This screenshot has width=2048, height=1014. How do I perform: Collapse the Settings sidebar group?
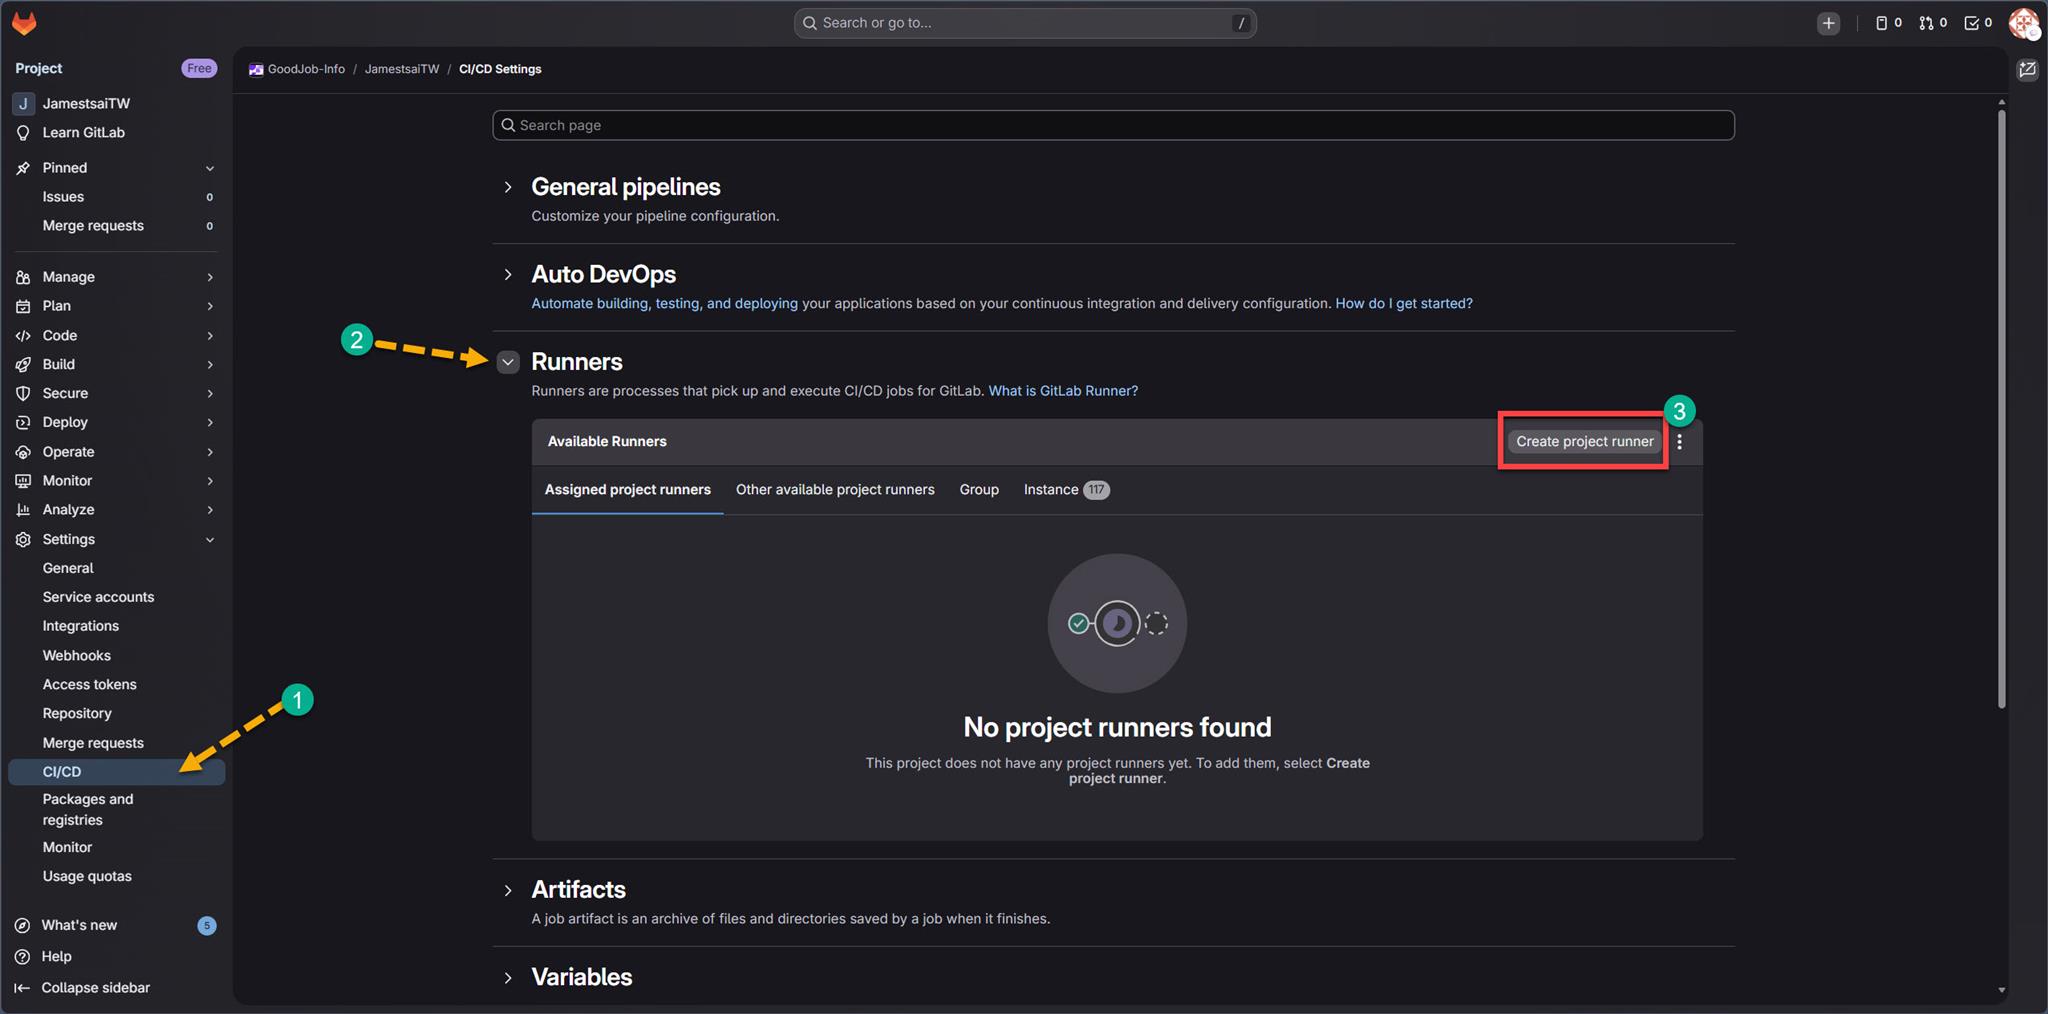coord(210,540)
